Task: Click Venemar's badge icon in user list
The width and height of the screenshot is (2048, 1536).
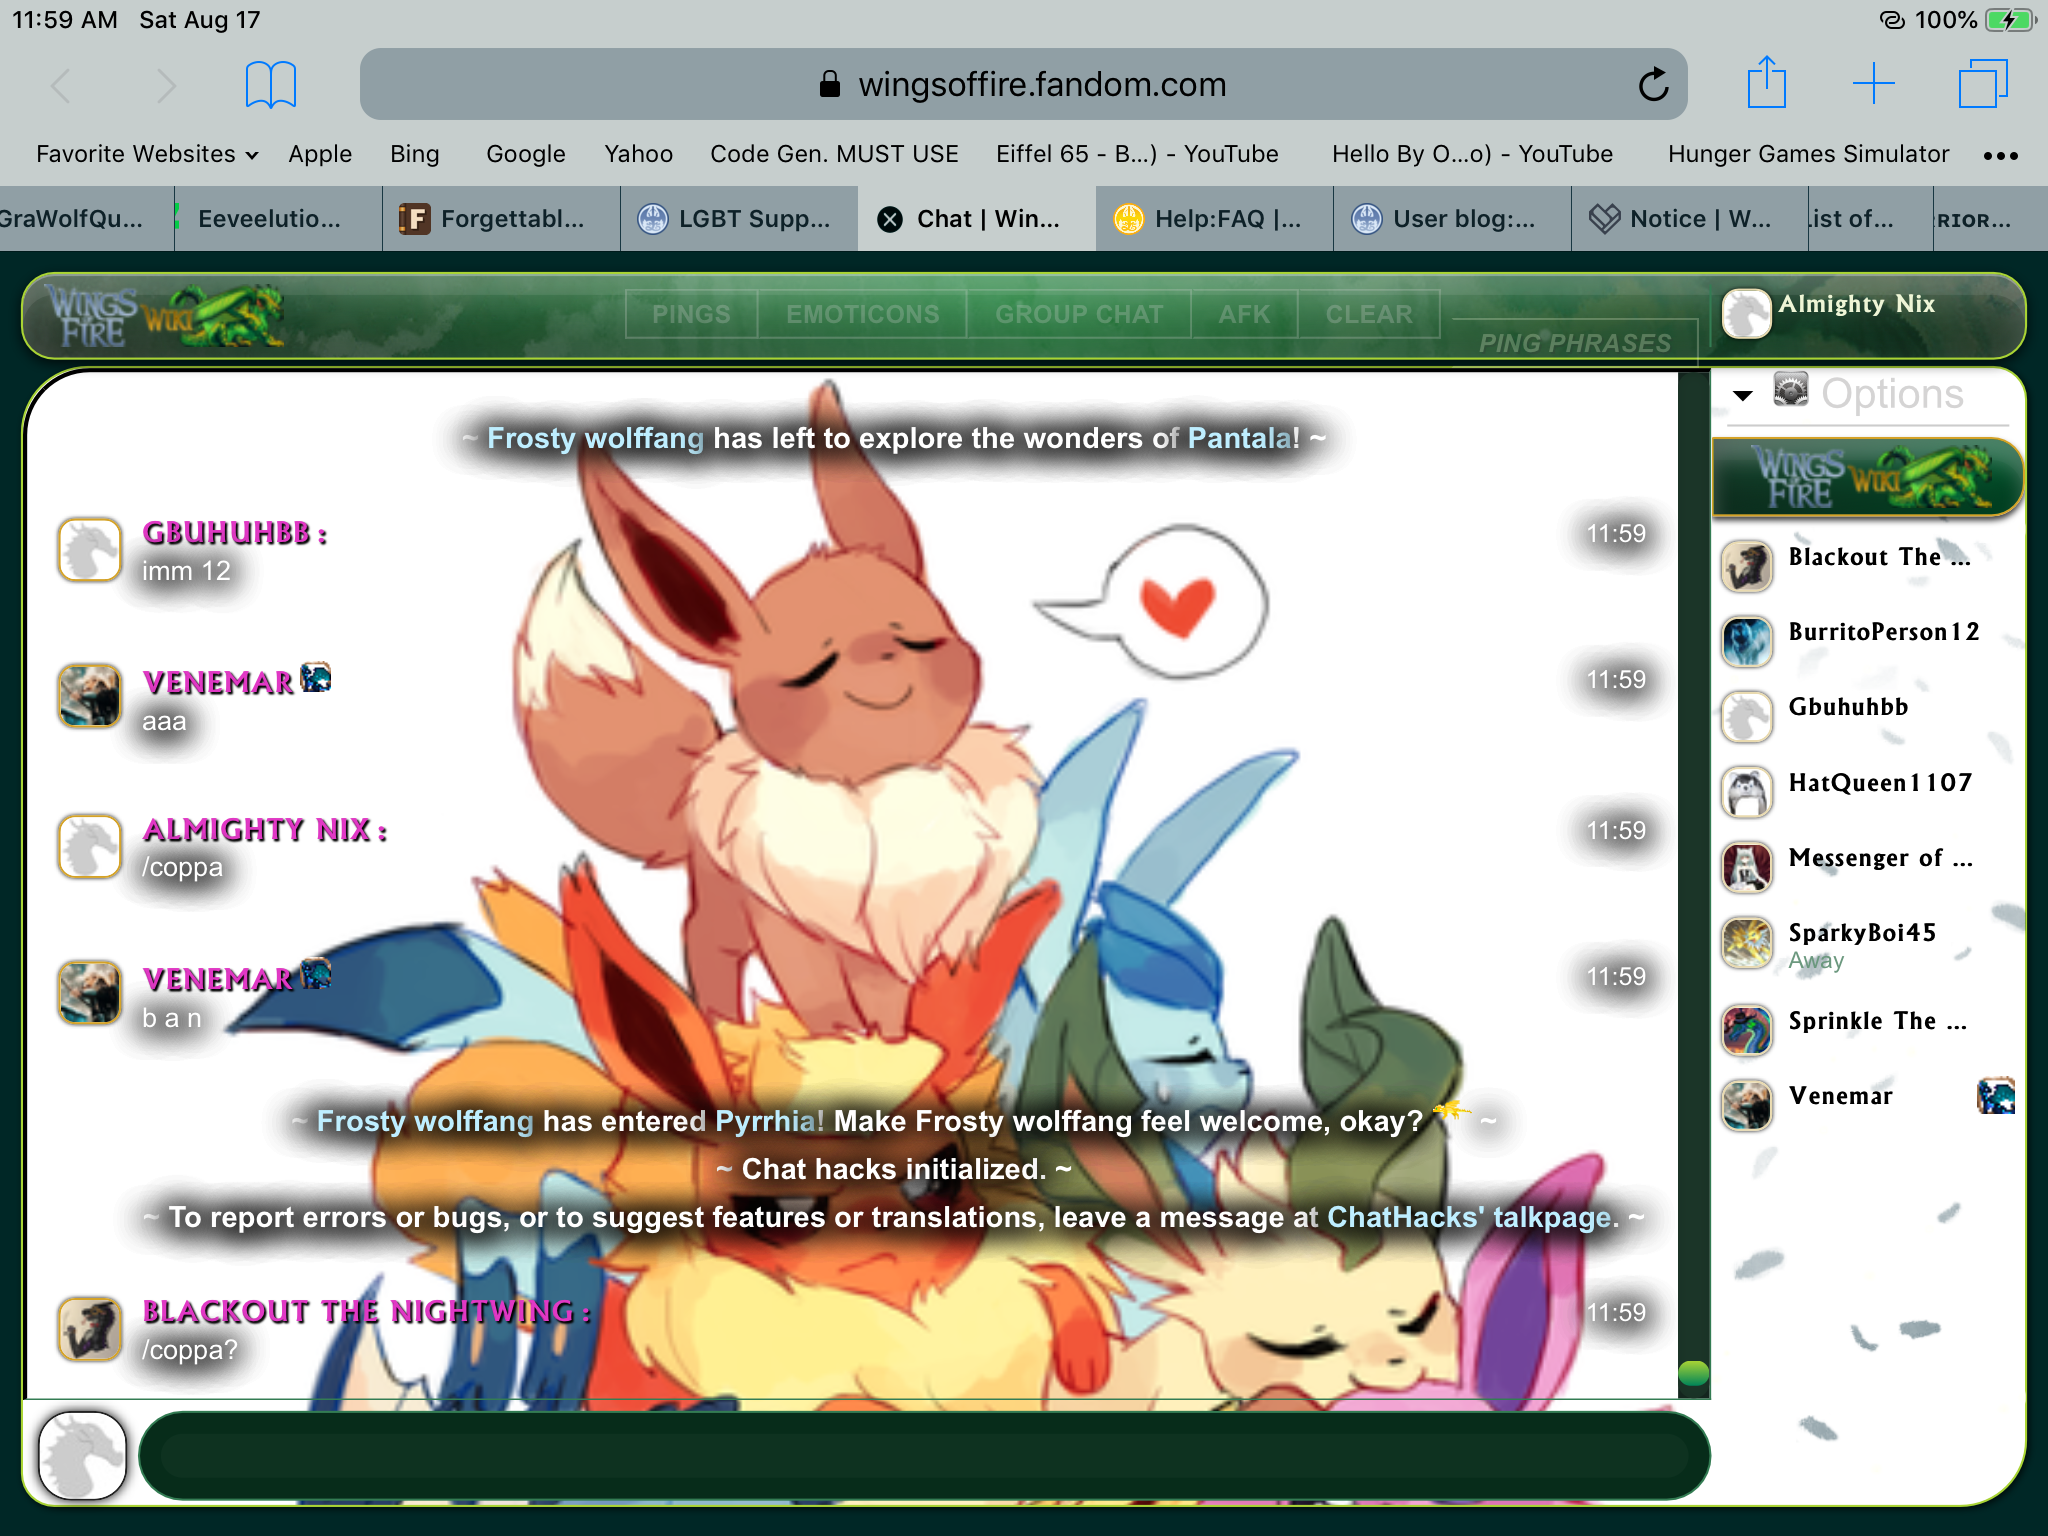Action: tap(1995, 1096)
